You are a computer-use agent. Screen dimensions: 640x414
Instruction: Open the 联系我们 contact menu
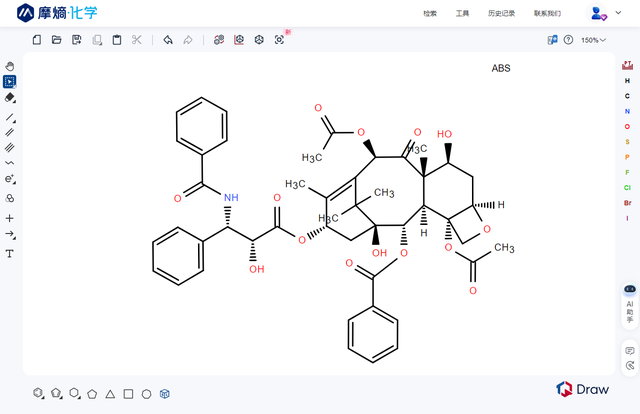coord(547,13)
